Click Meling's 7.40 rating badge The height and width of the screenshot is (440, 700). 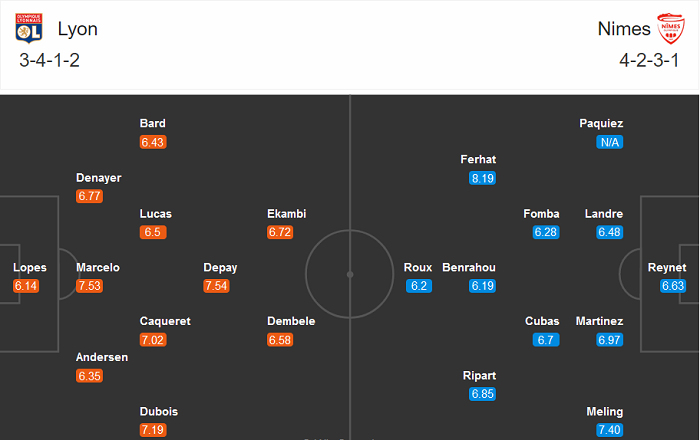609,430
